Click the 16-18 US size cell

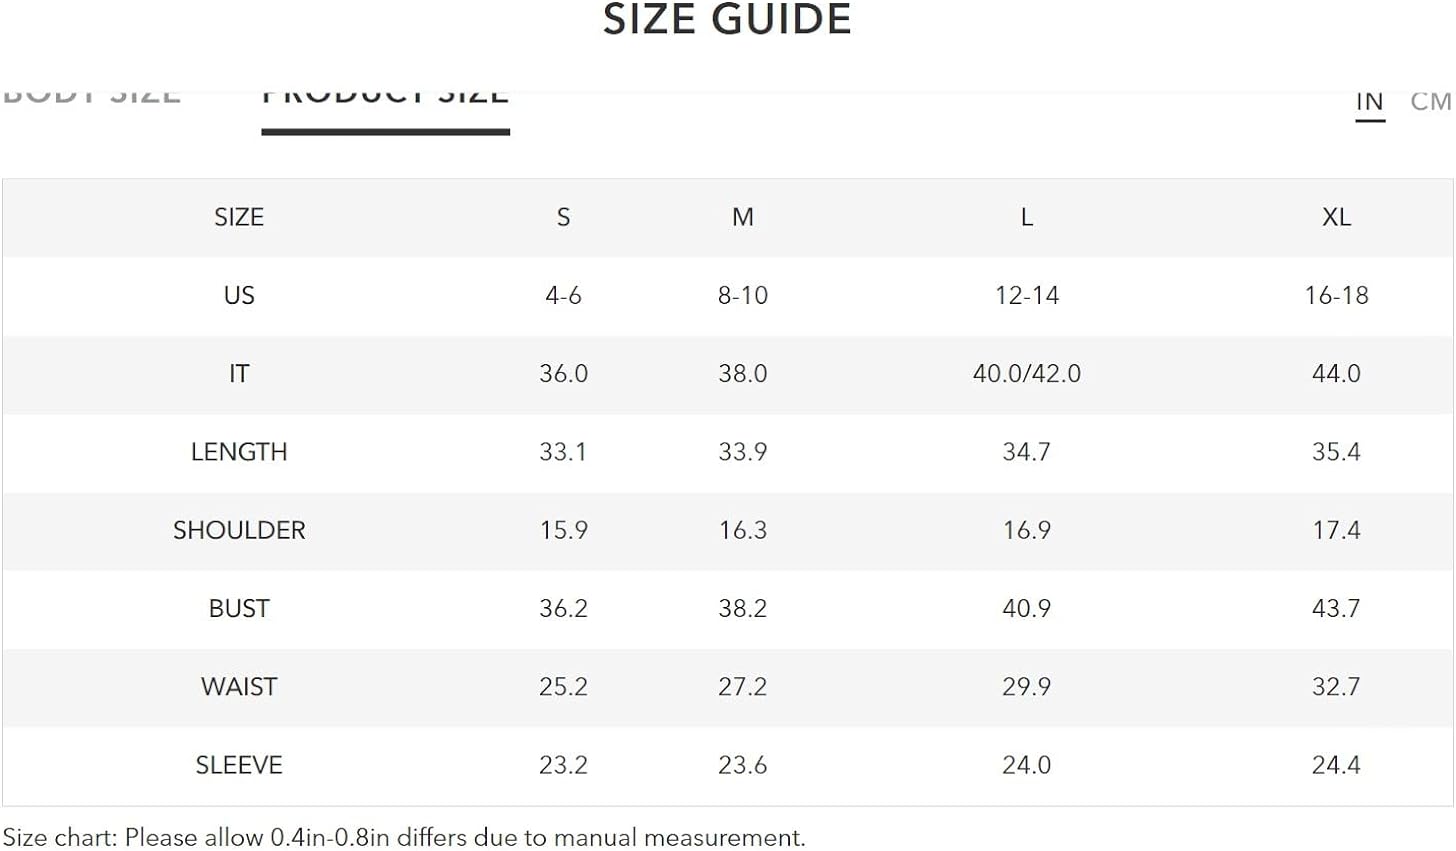tap(1336, 295)
